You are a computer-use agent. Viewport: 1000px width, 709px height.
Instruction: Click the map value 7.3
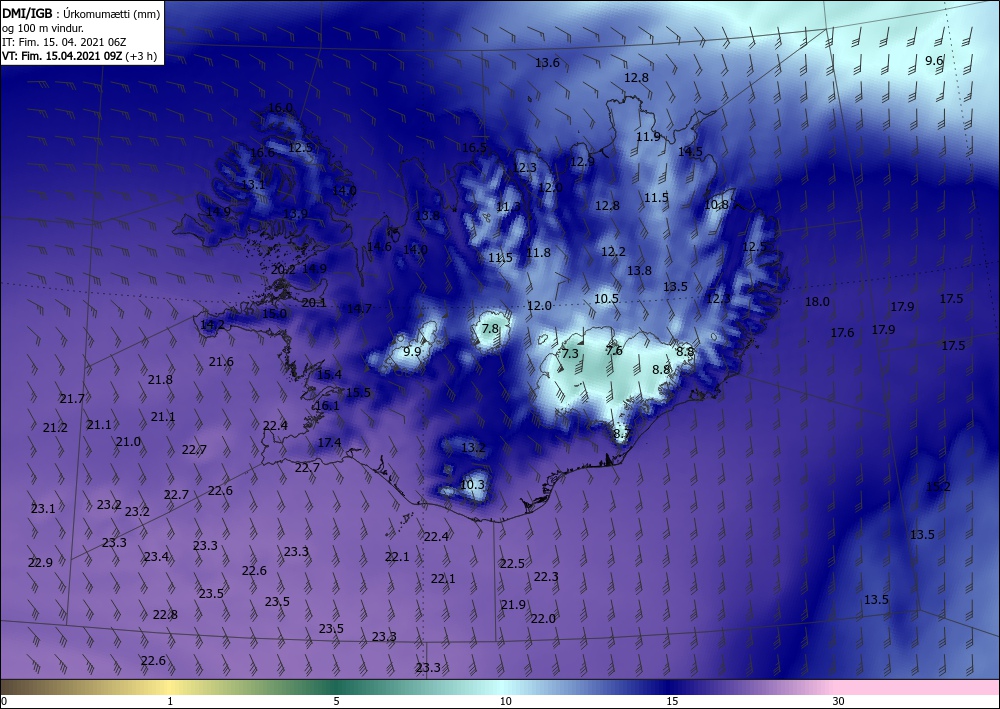[570, 354]
